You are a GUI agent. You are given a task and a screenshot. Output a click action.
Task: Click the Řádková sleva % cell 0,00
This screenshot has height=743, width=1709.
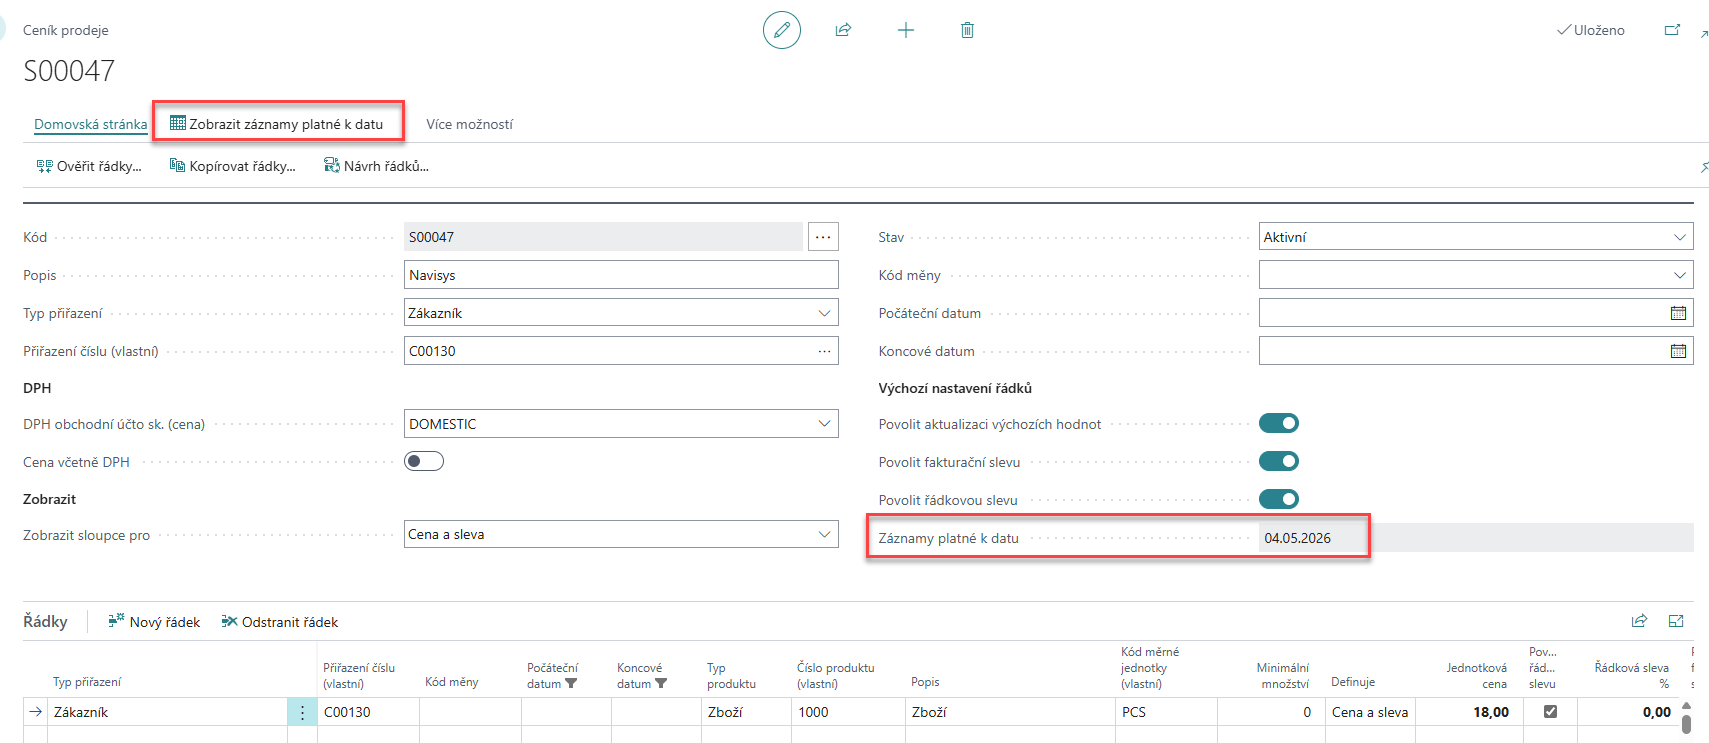click(1630, 712)
